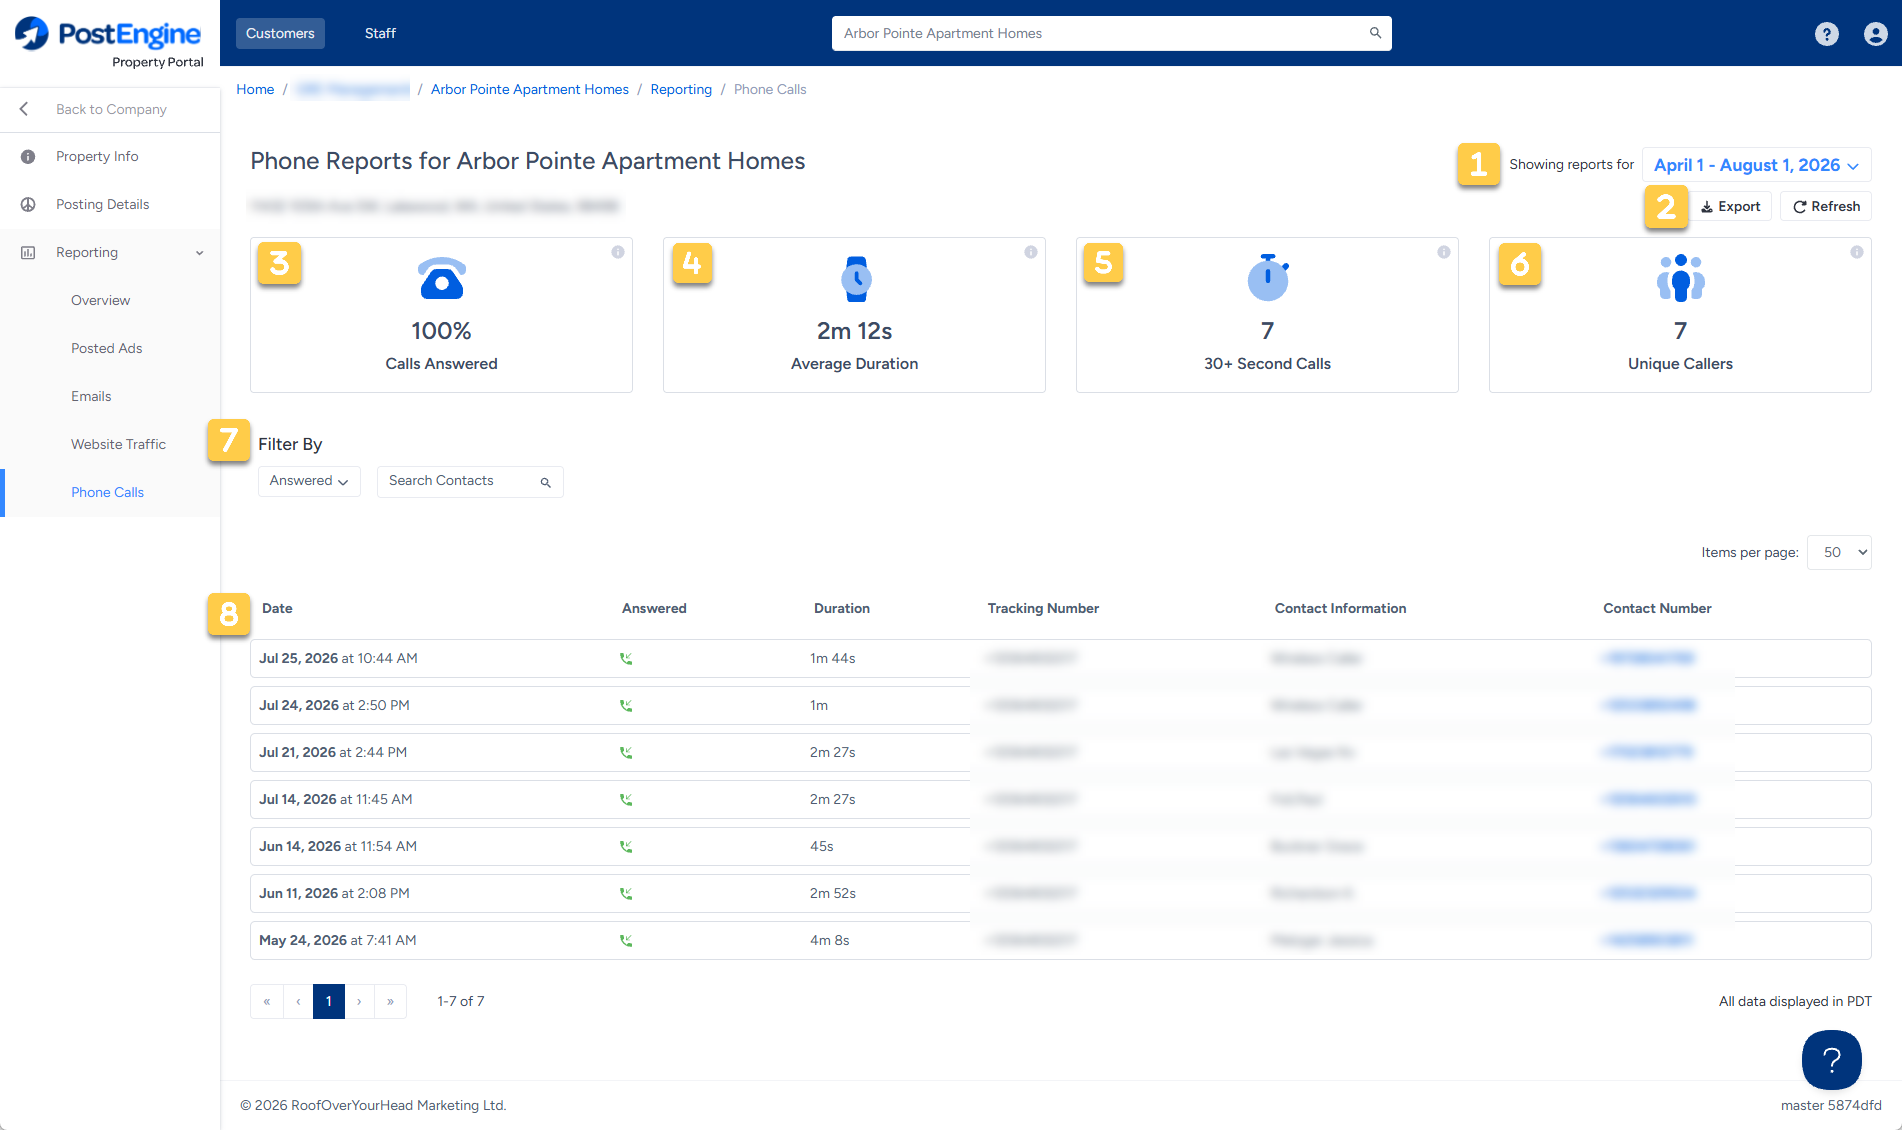1902x1130 pixels.
Task: Open the April 1 - August 1, 2026 date range dropdown
Action: pos(1756,165)
